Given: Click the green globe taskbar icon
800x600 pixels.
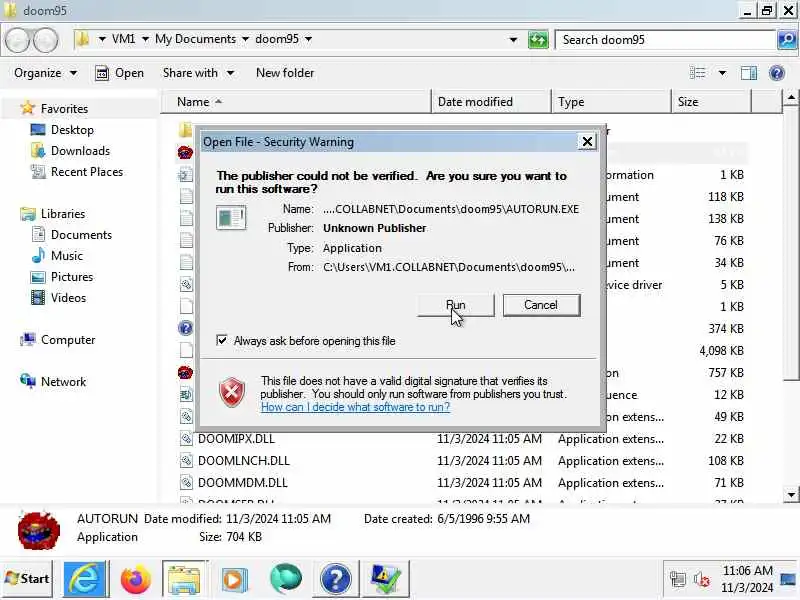Looking at the screenshot, I should [x=286, y=579].
